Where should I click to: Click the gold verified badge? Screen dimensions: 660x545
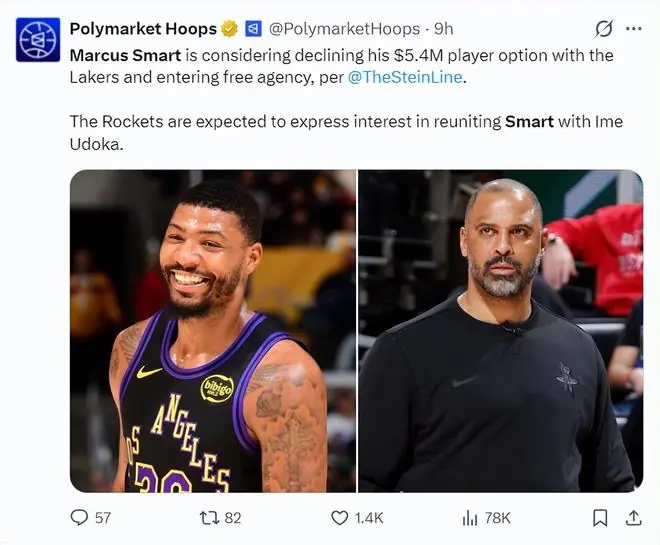(229, 29)
